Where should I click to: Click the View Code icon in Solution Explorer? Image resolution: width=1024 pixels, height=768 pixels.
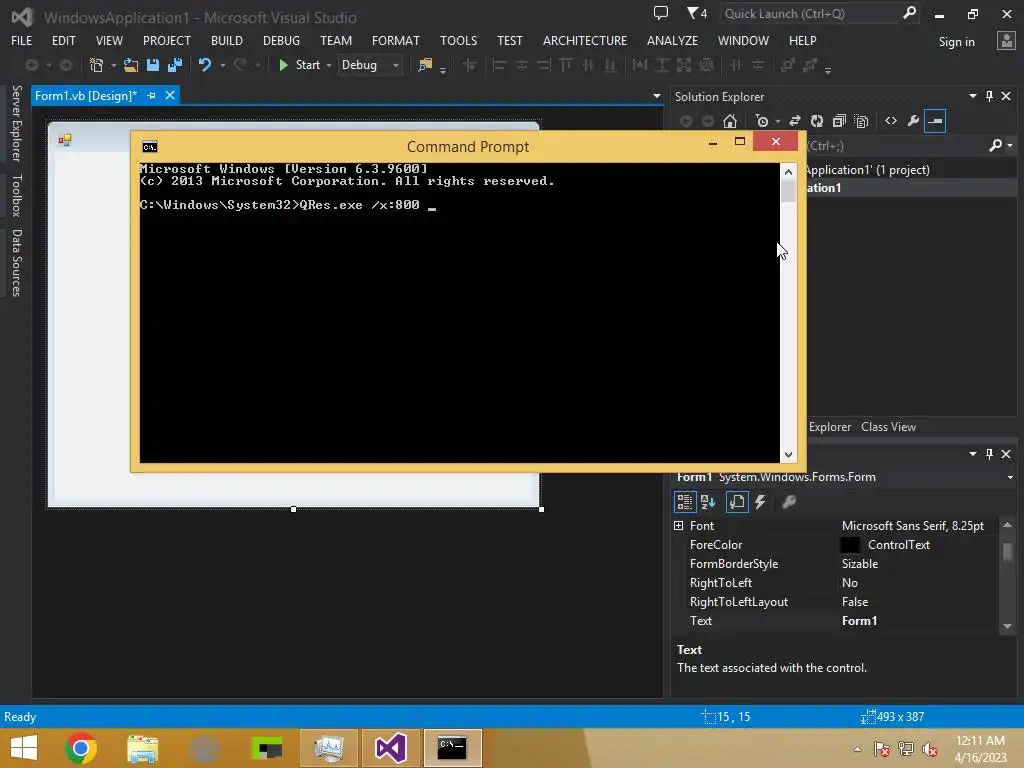891,121
